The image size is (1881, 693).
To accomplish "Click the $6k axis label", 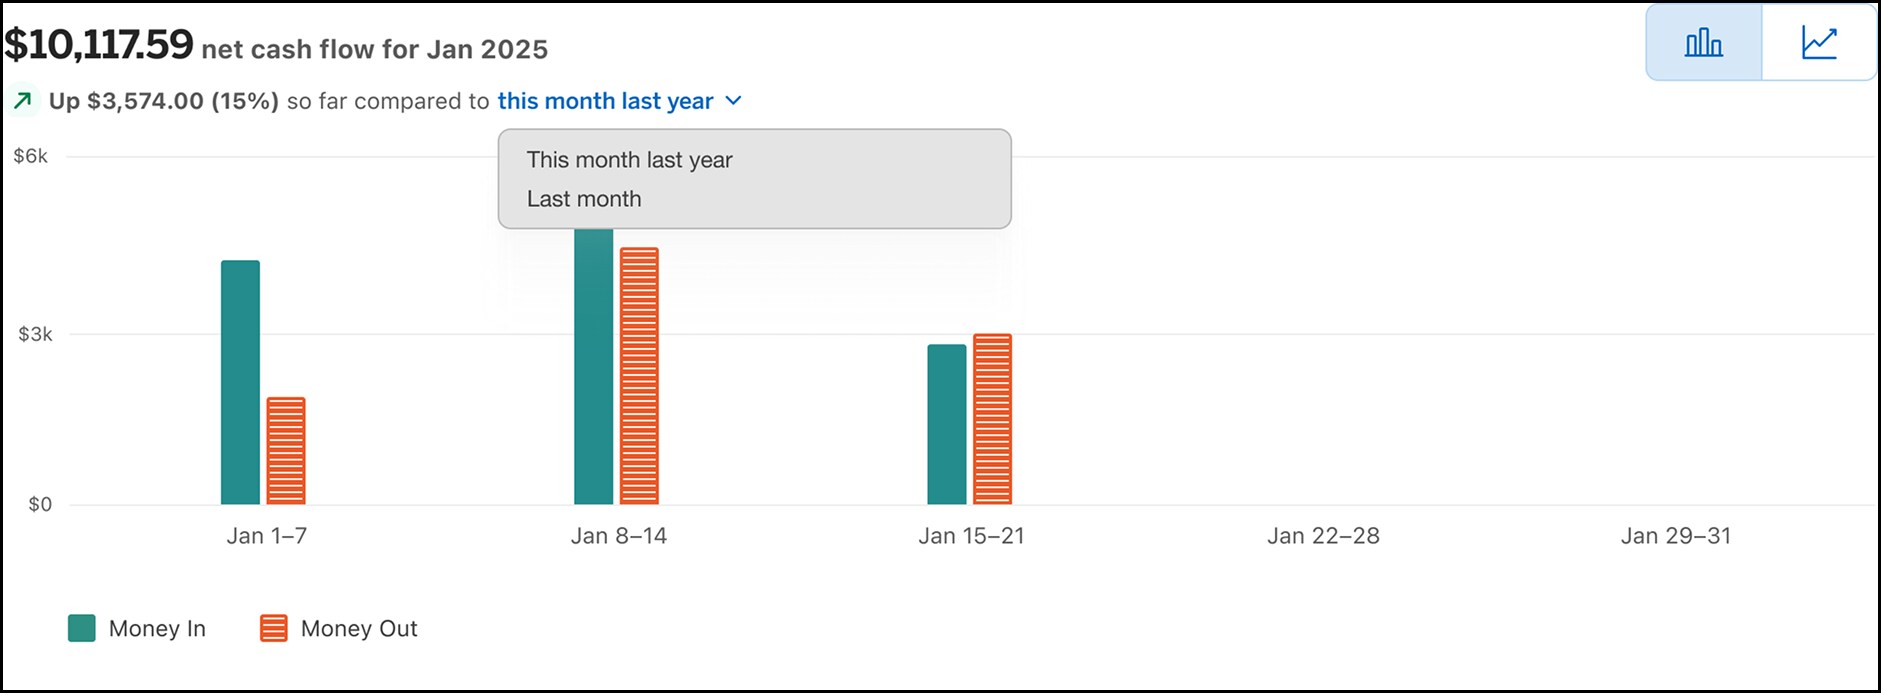I will (32, 155).
